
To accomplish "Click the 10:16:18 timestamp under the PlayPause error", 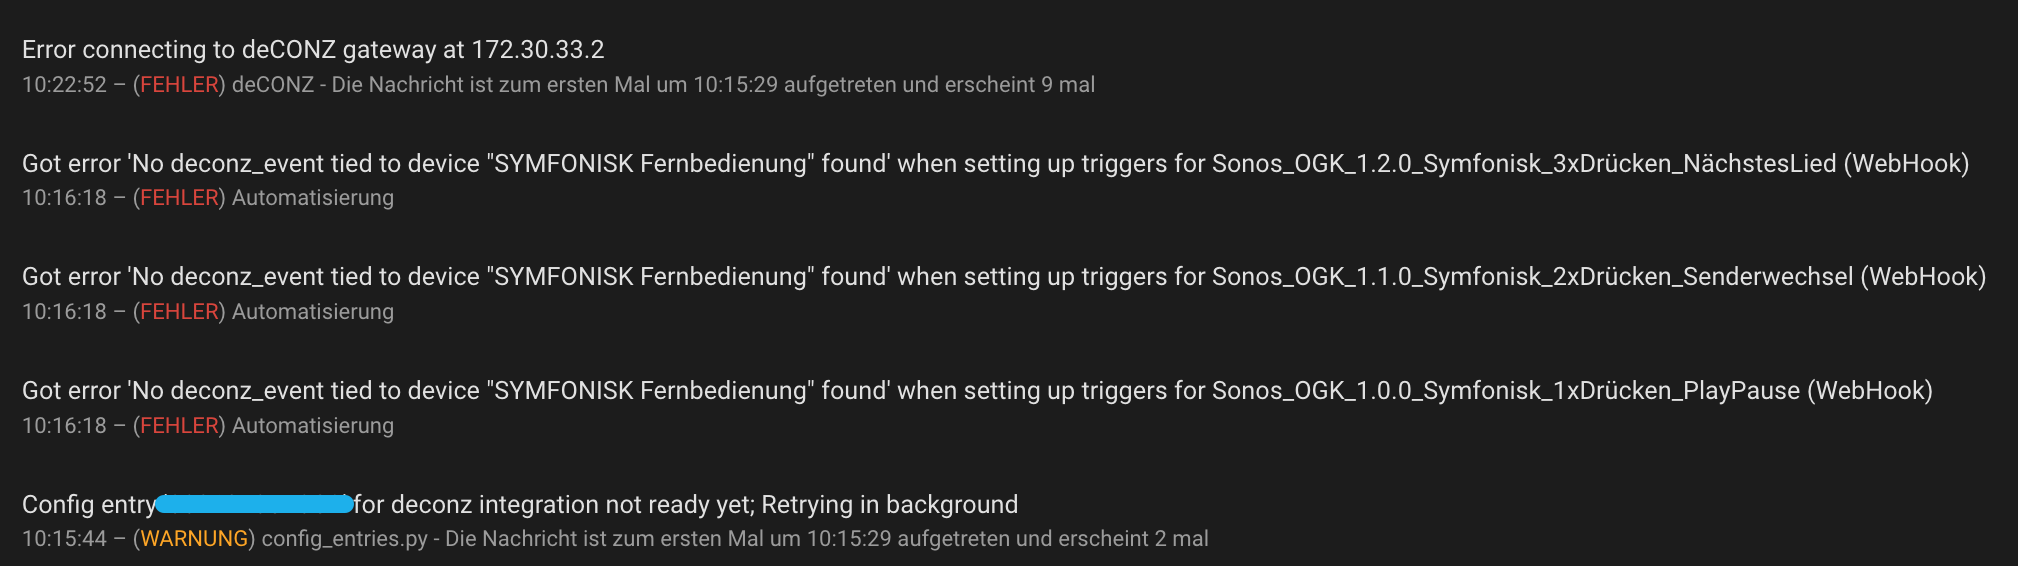I will point(64,426).
